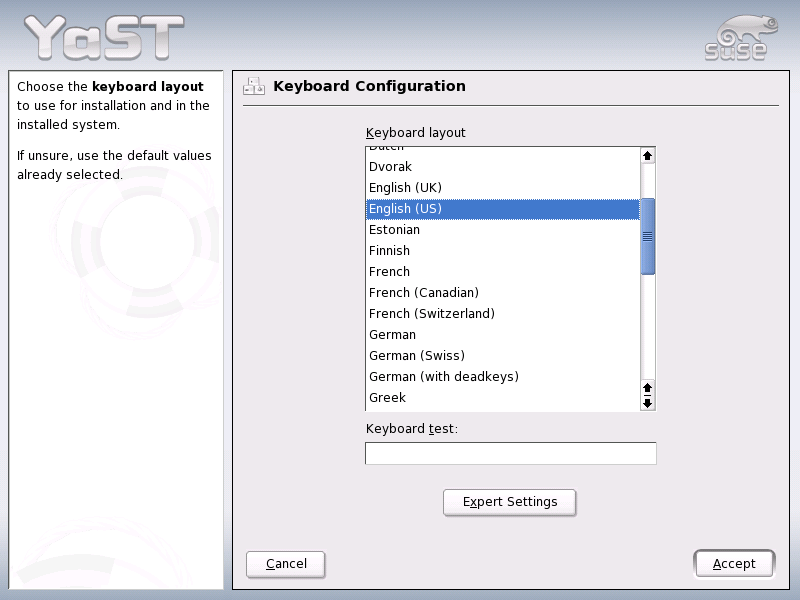Viewport: 800px width, 600px height.
Task: Click inside the Keyboard test field
Action: (510, 453)
